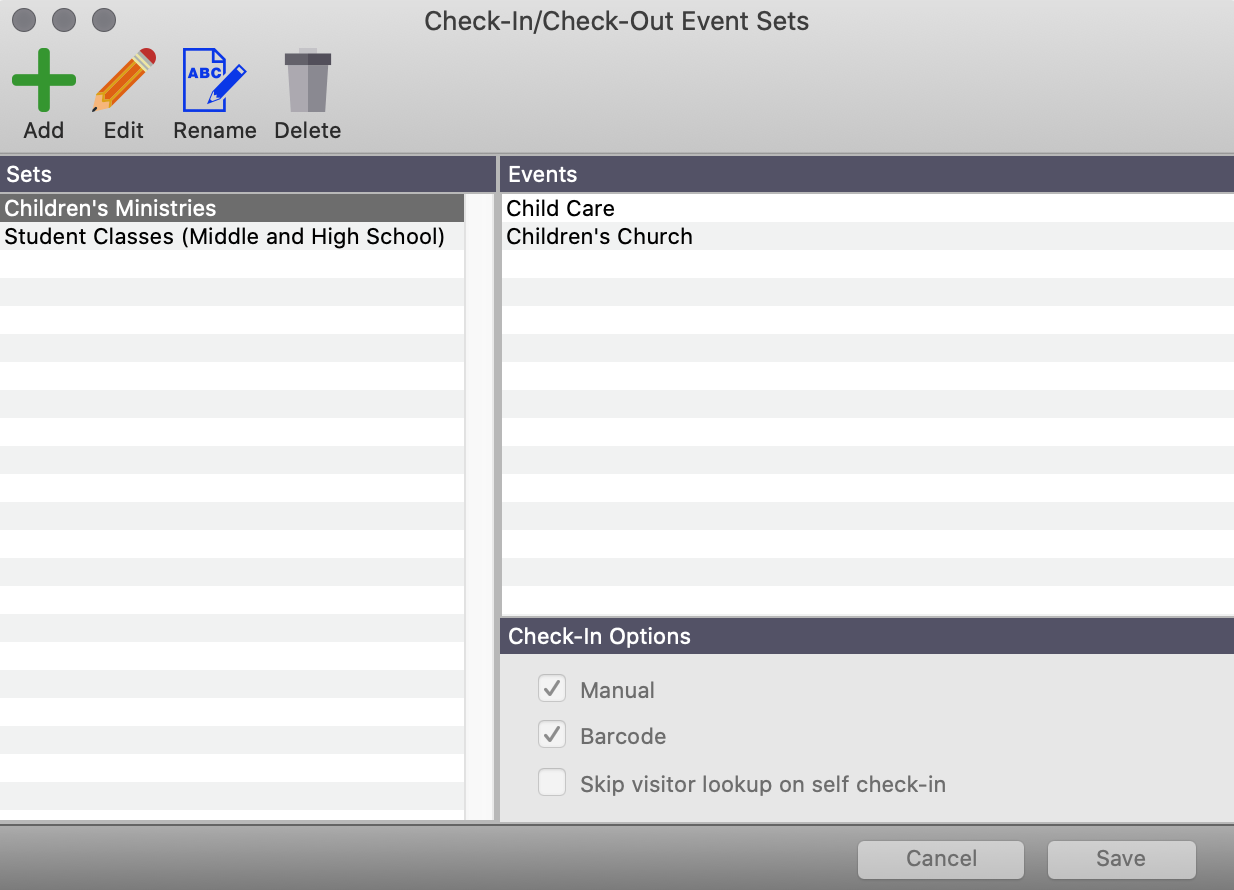Select the Student Classes event set
Viewport: 1234px width, 890px height.
tap(224, 237)
